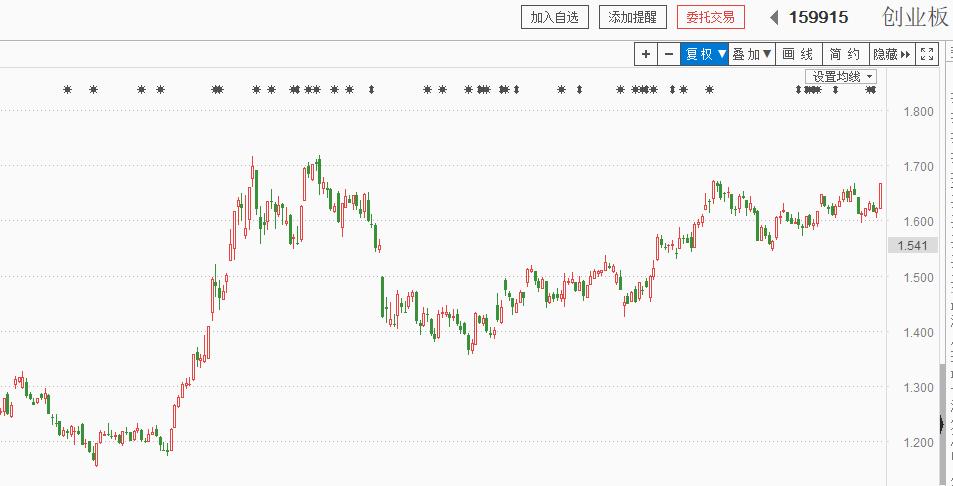Click the vertical scrollbar at right edge
Image resolution: width=953 pixels, height=486 pixels.
click(942, 425)
